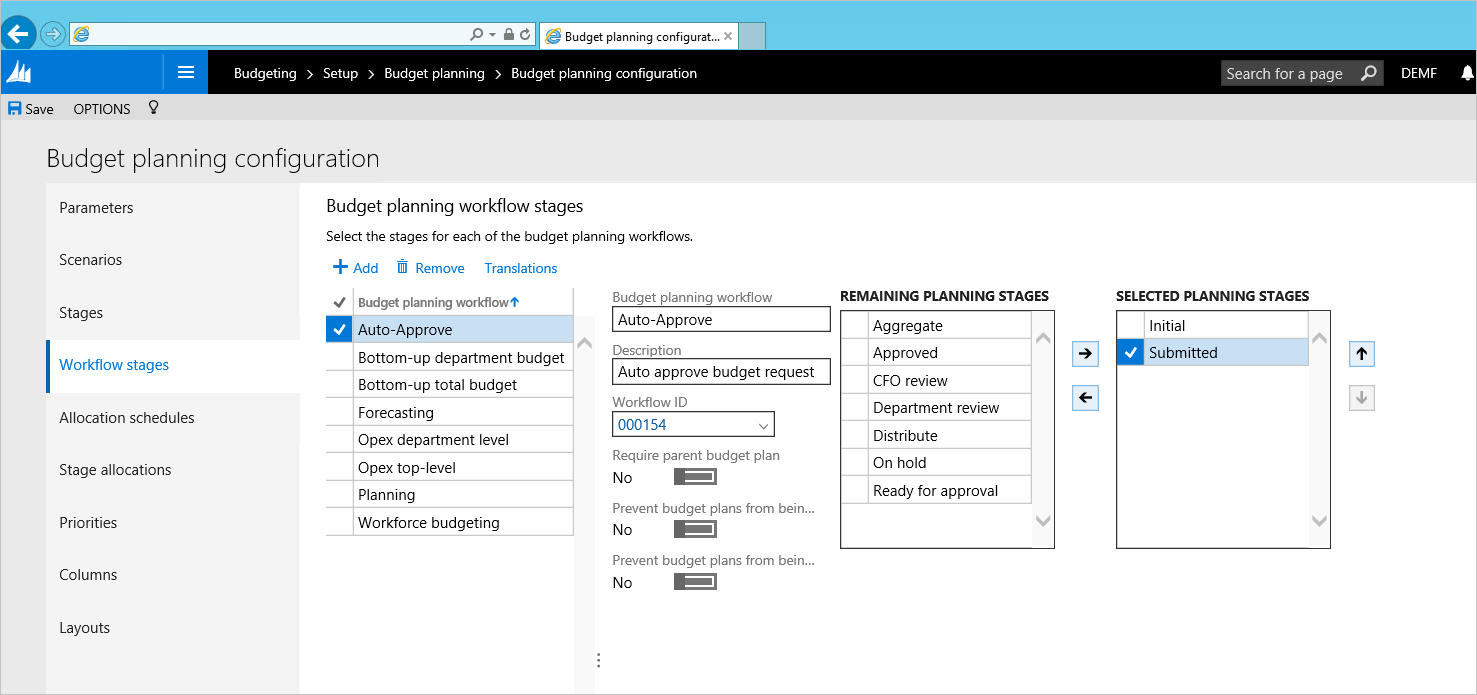Uncheck the Auto-Approve workflow row checkbox
The height and width of the screenshot is (695, 1477).
[339, 329]
